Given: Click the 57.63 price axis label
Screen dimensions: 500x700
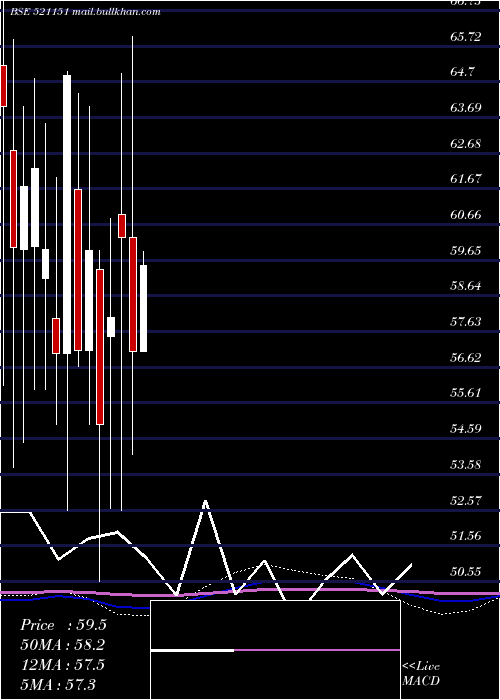Looking at the screenshot, I should point(466,321).
